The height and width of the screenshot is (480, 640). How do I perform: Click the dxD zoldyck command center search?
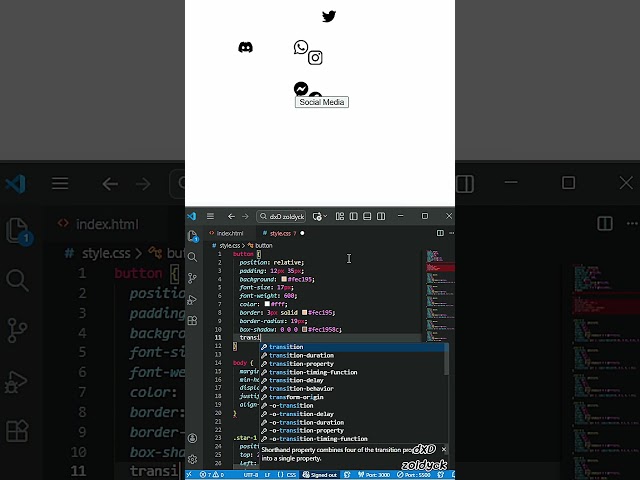281,216
